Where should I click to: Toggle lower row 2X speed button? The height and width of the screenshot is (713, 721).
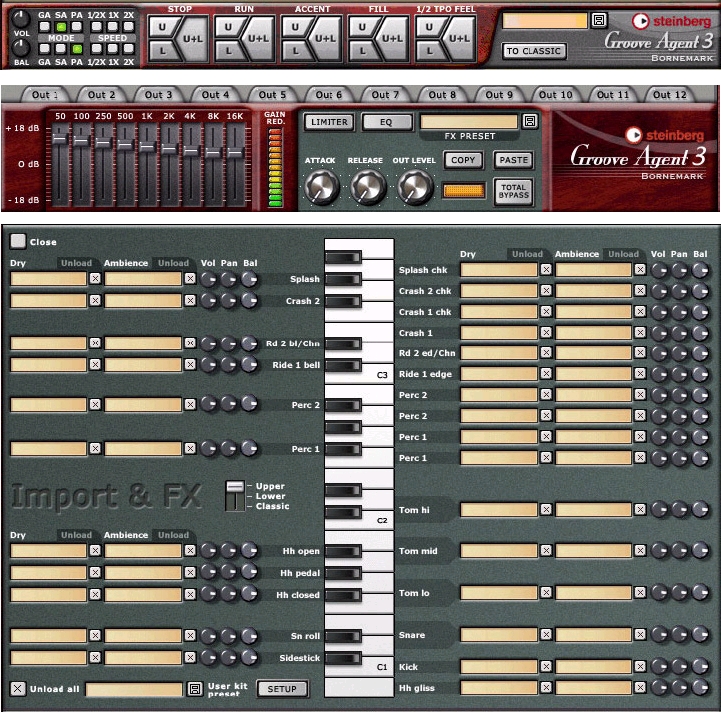click(x=129, y=48)
